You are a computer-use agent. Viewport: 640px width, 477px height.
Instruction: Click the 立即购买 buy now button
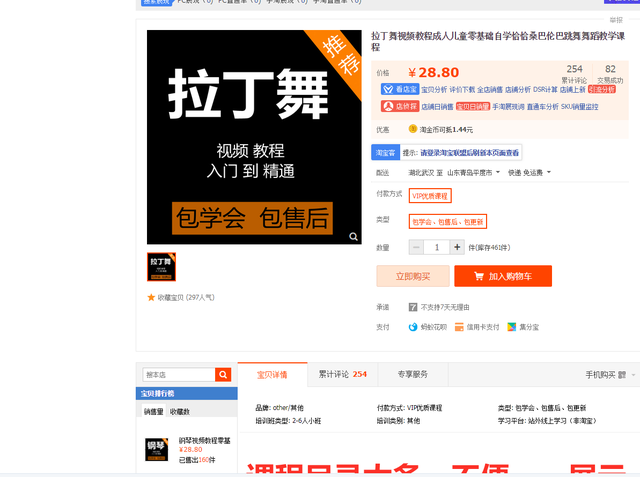pyautogui.click(x=413, y=276)
